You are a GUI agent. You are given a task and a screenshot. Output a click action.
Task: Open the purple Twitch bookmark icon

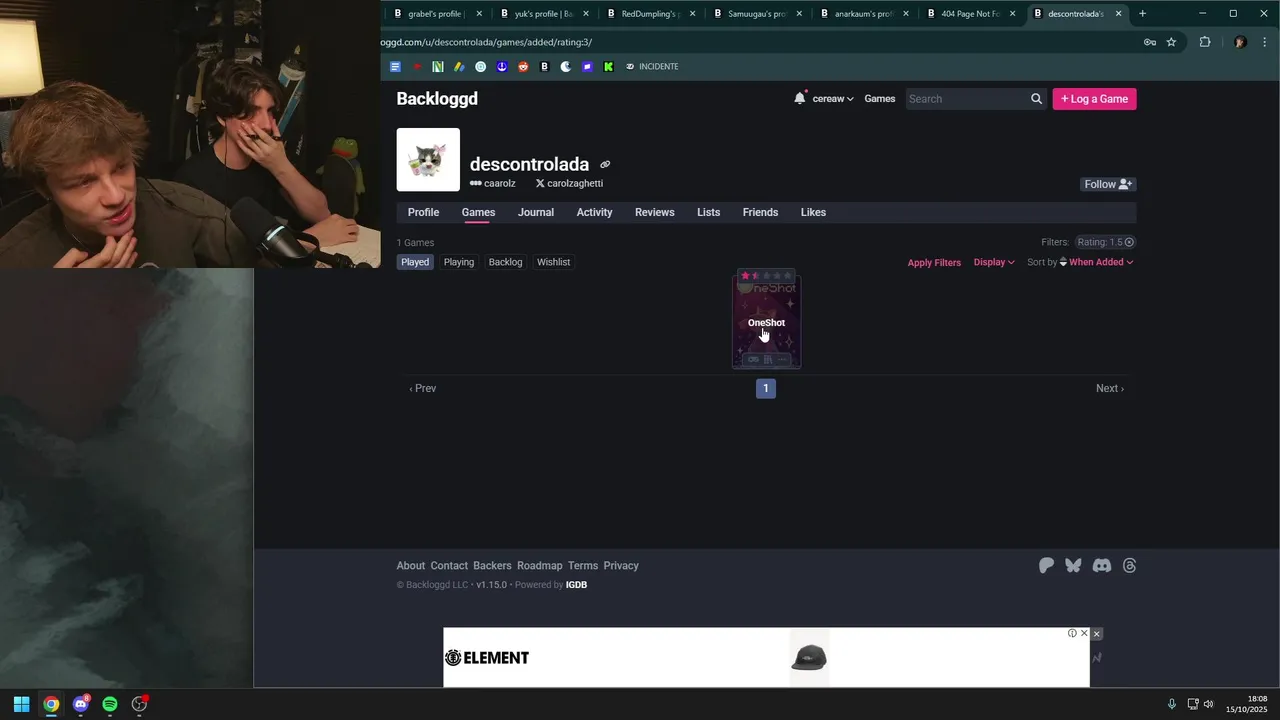pos(587,67)
